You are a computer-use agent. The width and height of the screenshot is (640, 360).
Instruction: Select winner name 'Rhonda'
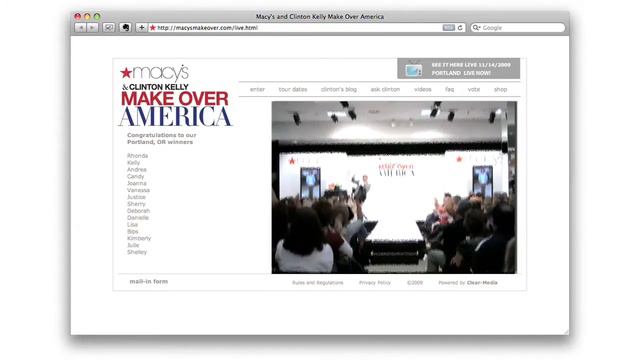(x=138, y=156)
